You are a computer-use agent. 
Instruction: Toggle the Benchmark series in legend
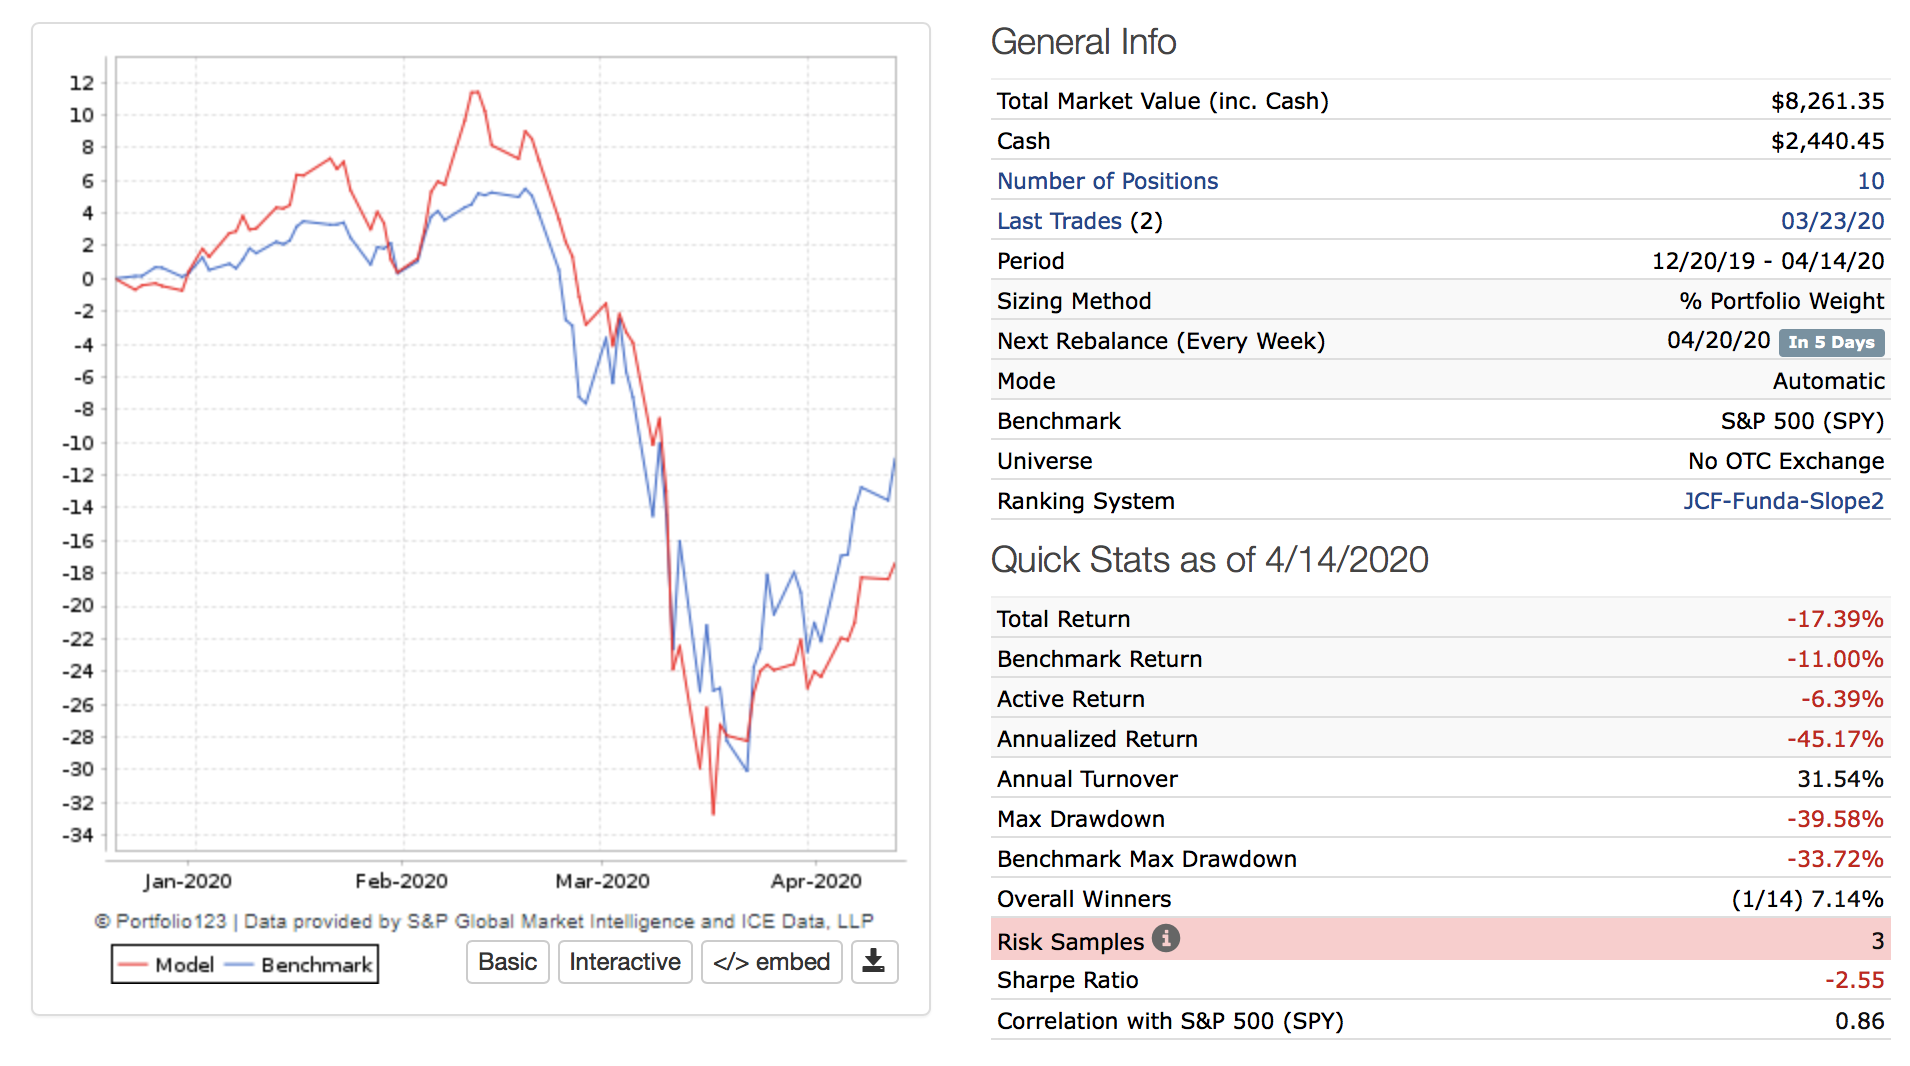pyautogui.click(x=300, y=965)
